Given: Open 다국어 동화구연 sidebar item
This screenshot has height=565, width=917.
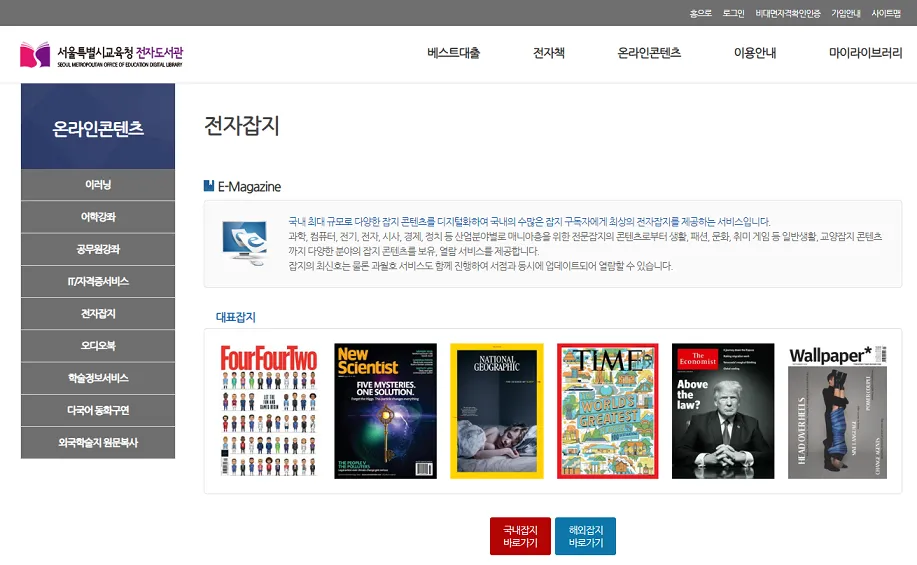Looking at the screenshot, I should (98, 411).
